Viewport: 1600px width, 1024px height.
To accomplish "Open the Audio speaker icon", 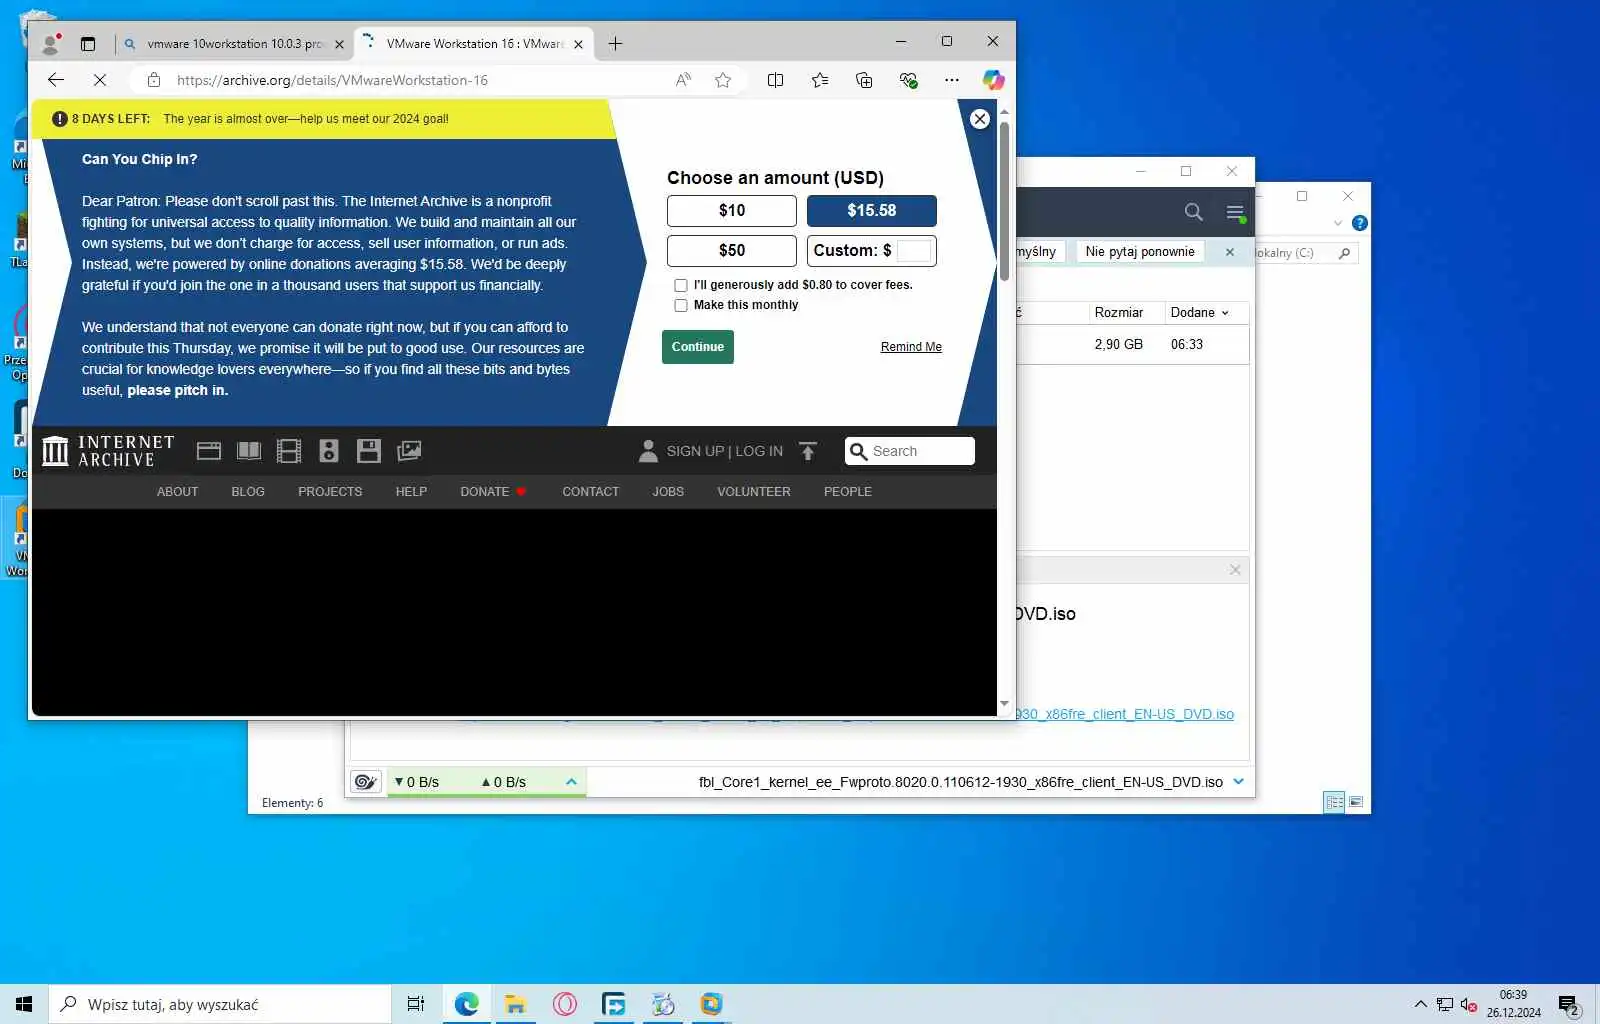I will pyautogui.click(x=329, y=451).
